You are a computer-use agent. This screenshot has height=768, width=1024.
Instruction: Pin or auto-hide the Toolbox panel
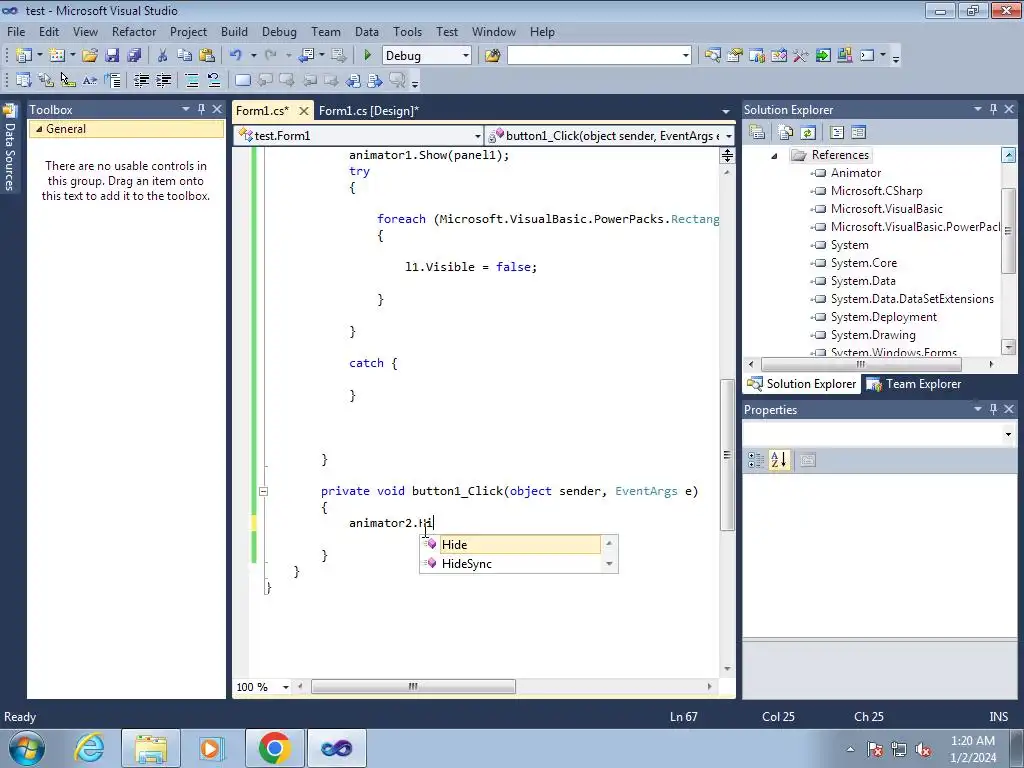[201, 109]
